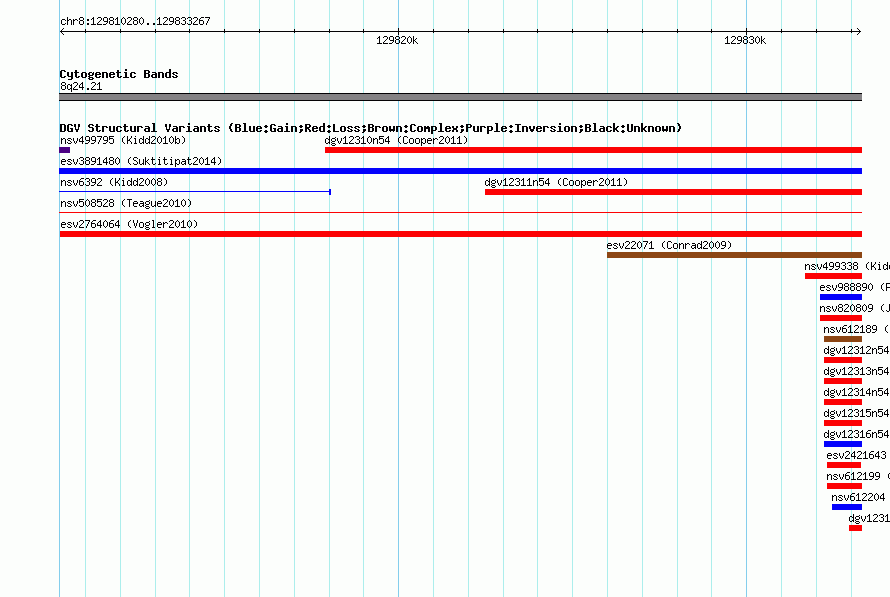Open the nsv6392 (Kidd2008) label
This screenshot has width=890, height=597.
(x=114, y=182)
